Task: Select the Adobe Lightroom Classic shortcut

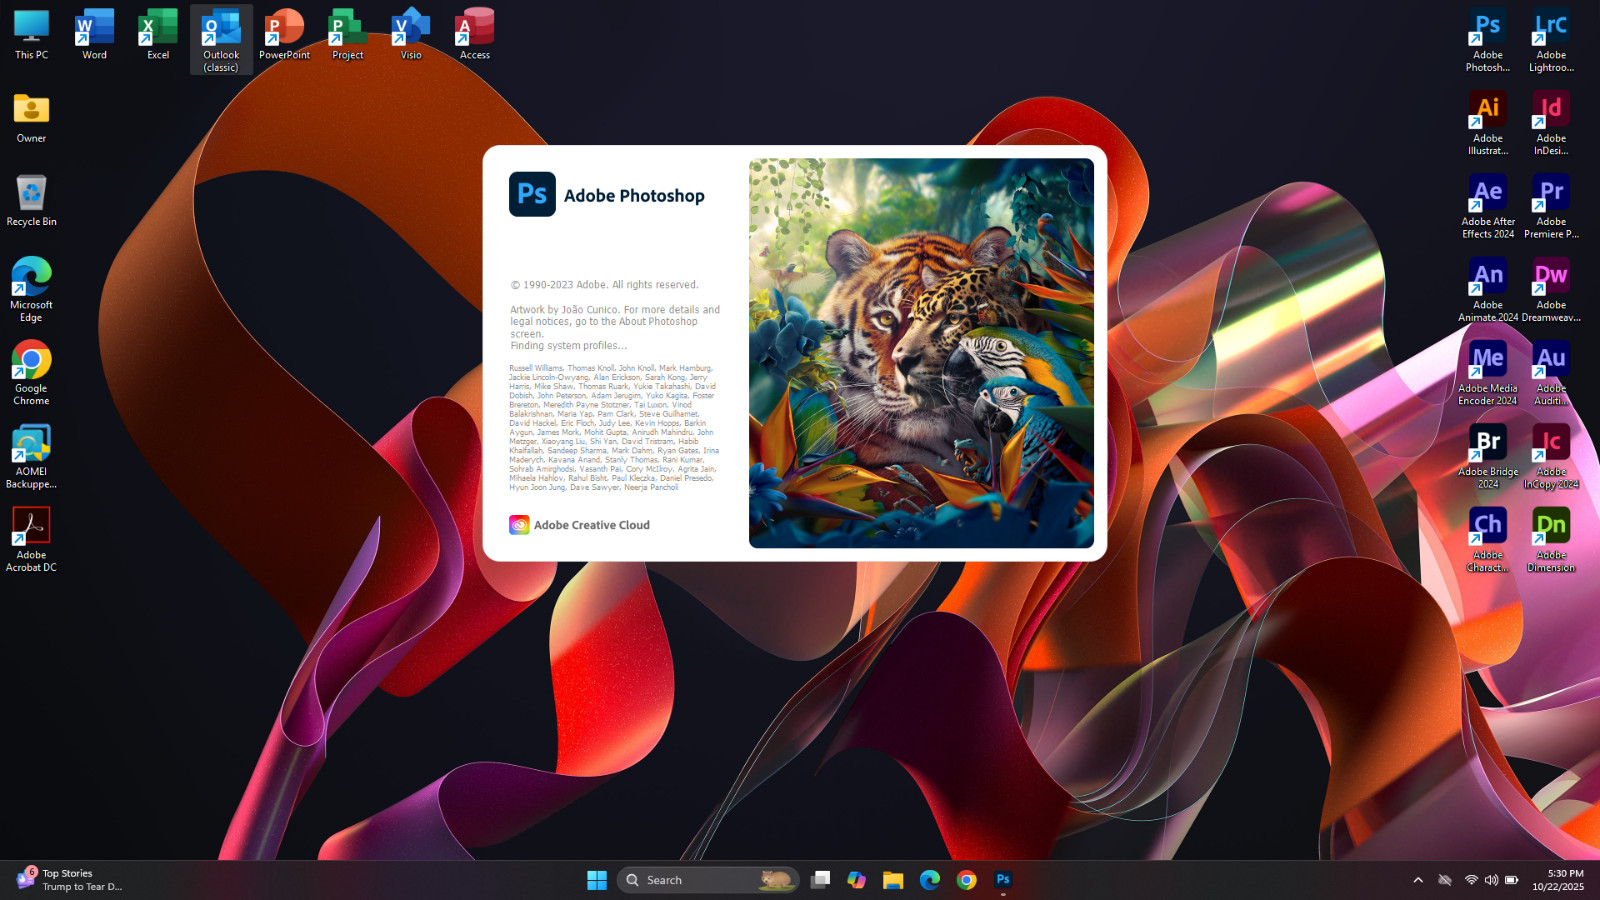Action: (x=1551, y=41)
